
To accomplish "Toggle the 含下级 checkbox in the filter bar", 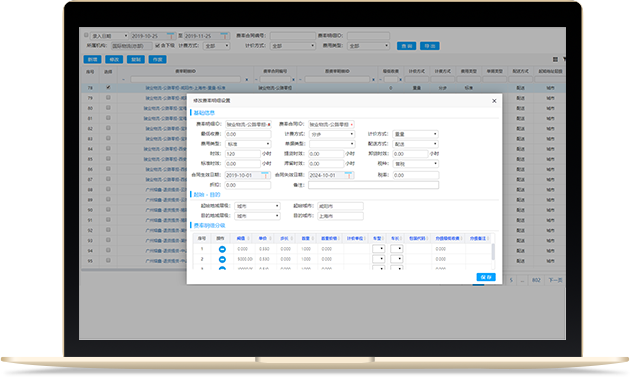I will (158, 45).
